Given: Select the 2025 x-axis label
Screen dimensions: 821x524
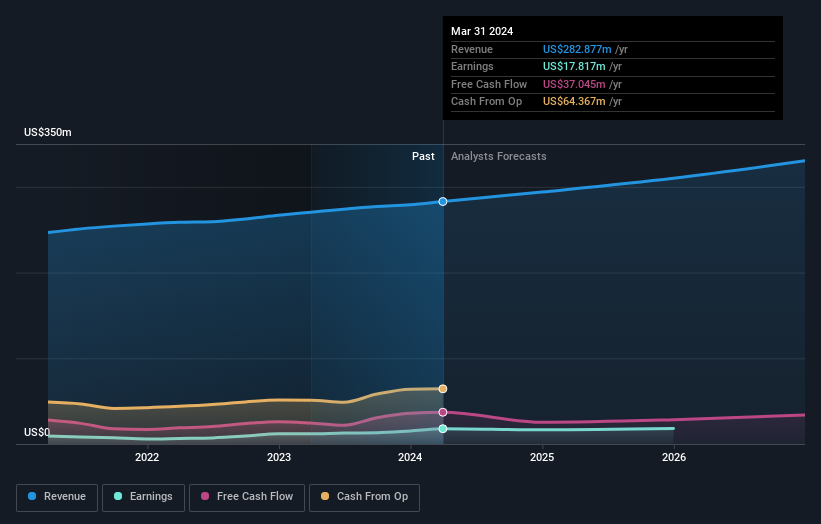Looking at the screenshot, I should (542, 457).
